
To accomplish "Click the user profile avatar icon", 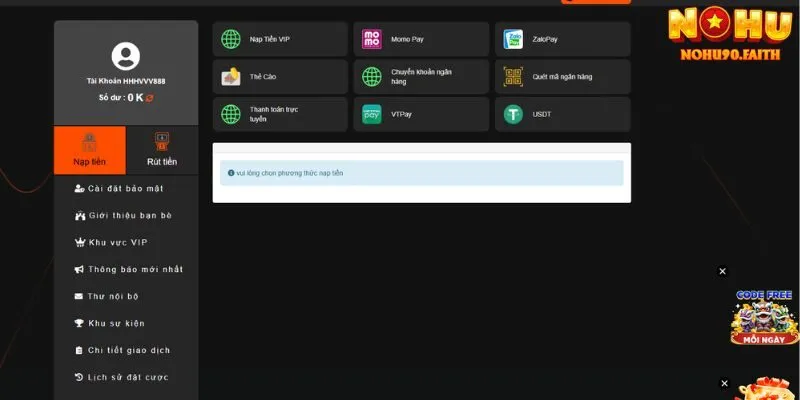I will 126,56.
